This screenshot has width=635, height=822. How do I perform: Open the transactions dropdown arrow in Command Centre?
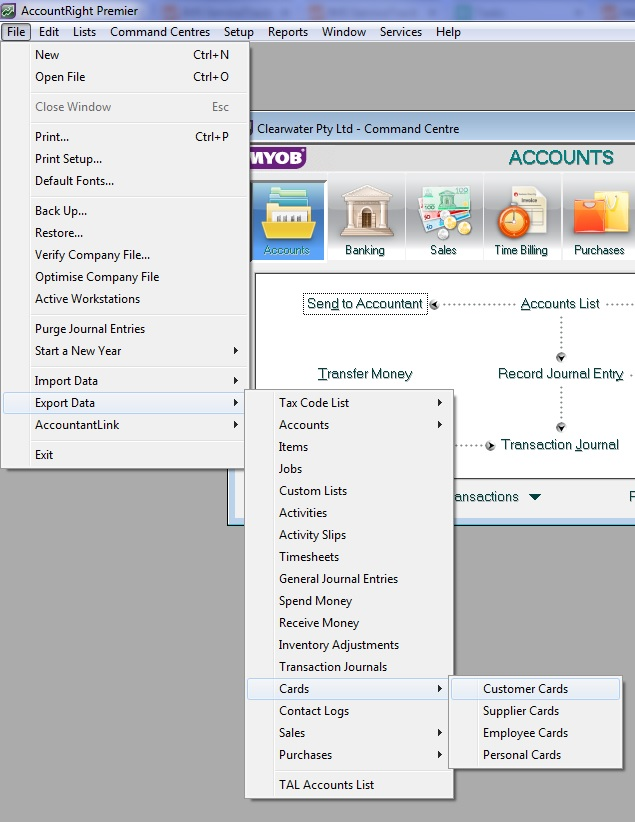point(534,497)
